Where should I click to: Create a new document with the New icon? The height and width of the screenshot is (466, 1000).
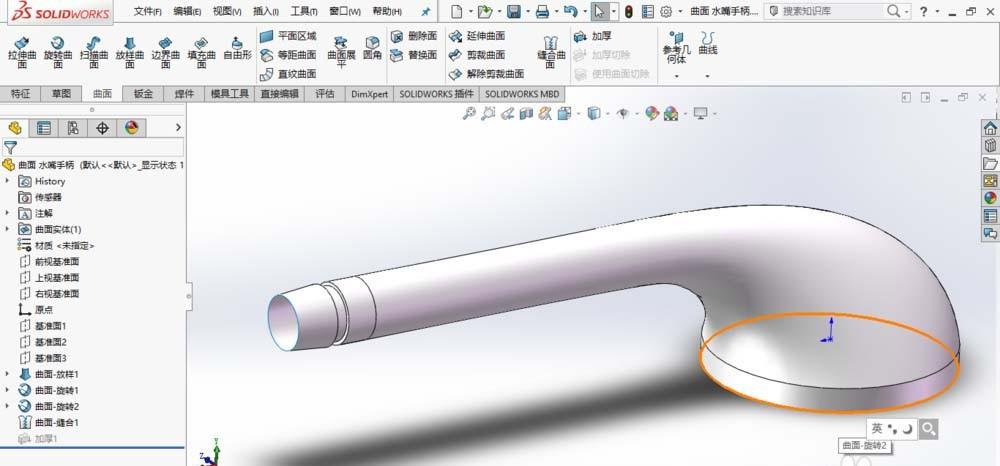click(x=455, y=11)
